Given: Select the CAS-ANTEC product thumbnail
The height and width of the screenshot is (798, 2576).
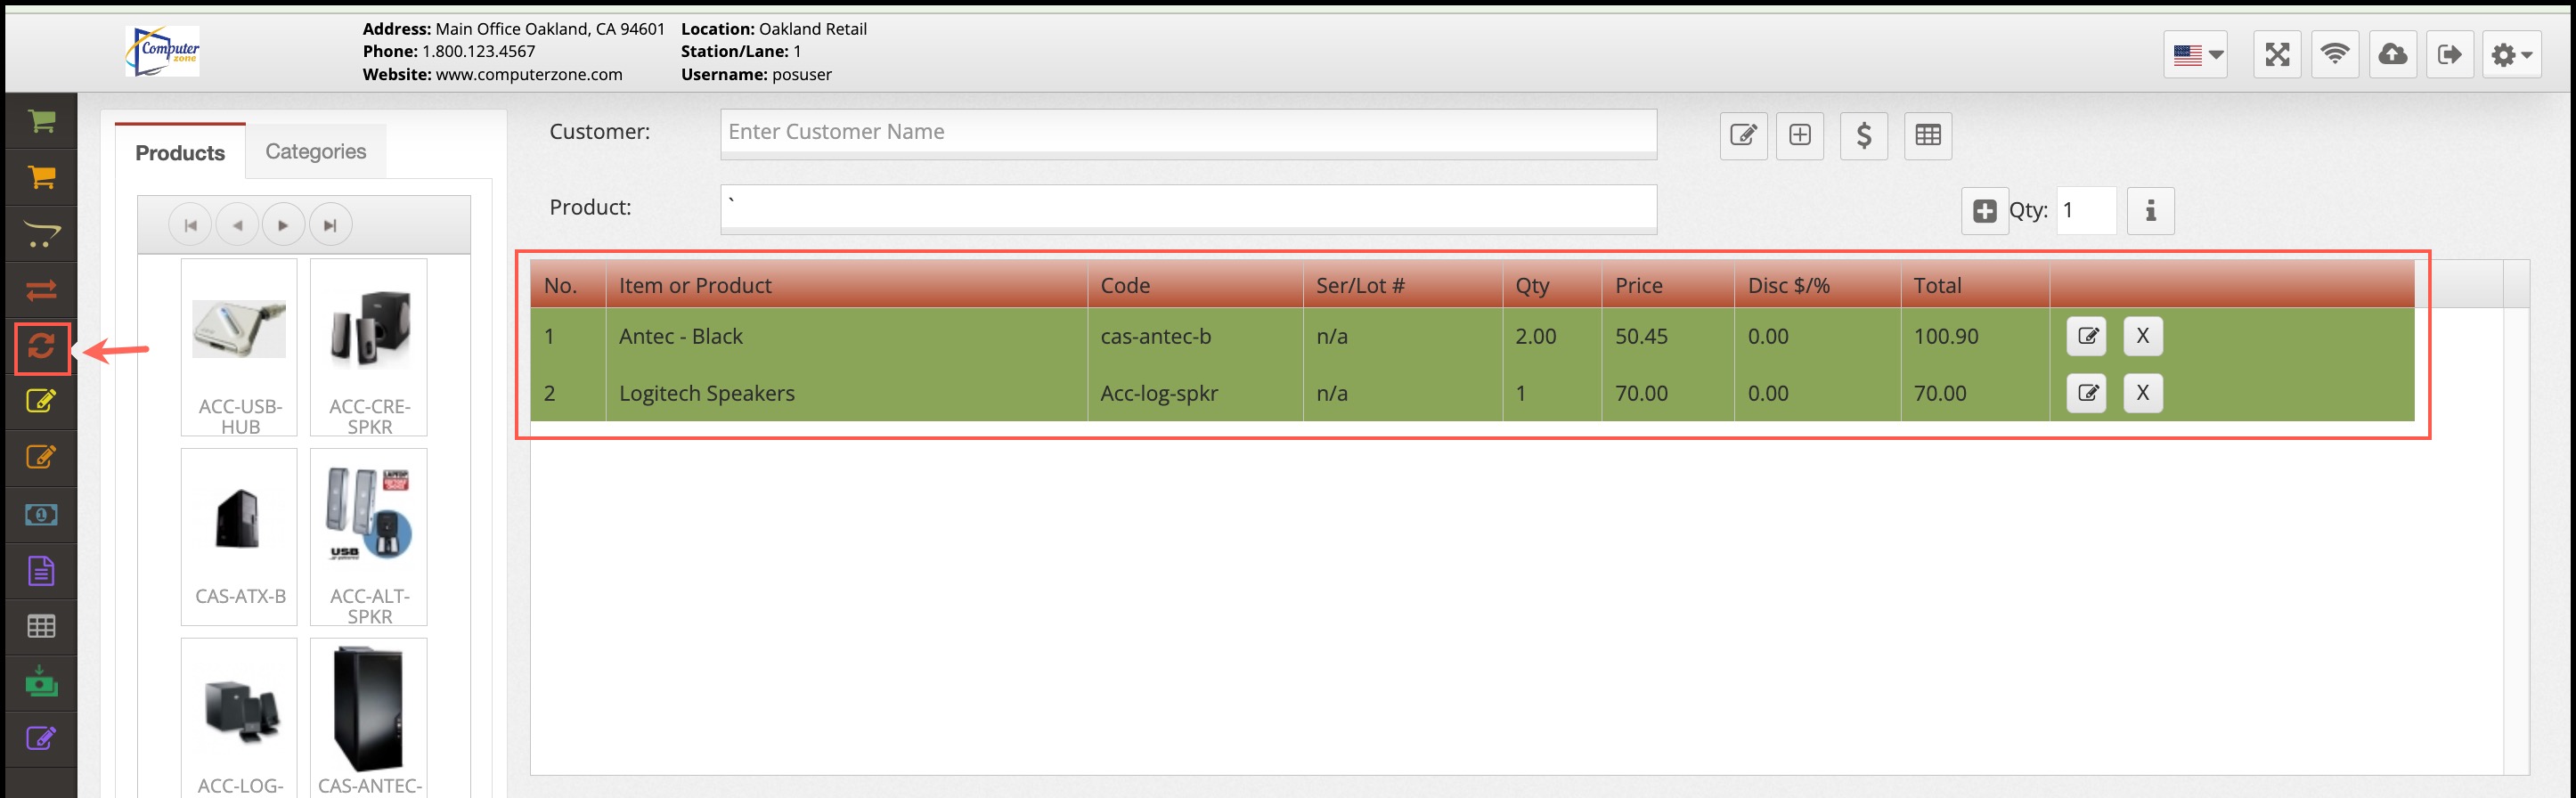Looking at the screenshot, I should click(369, 718).
